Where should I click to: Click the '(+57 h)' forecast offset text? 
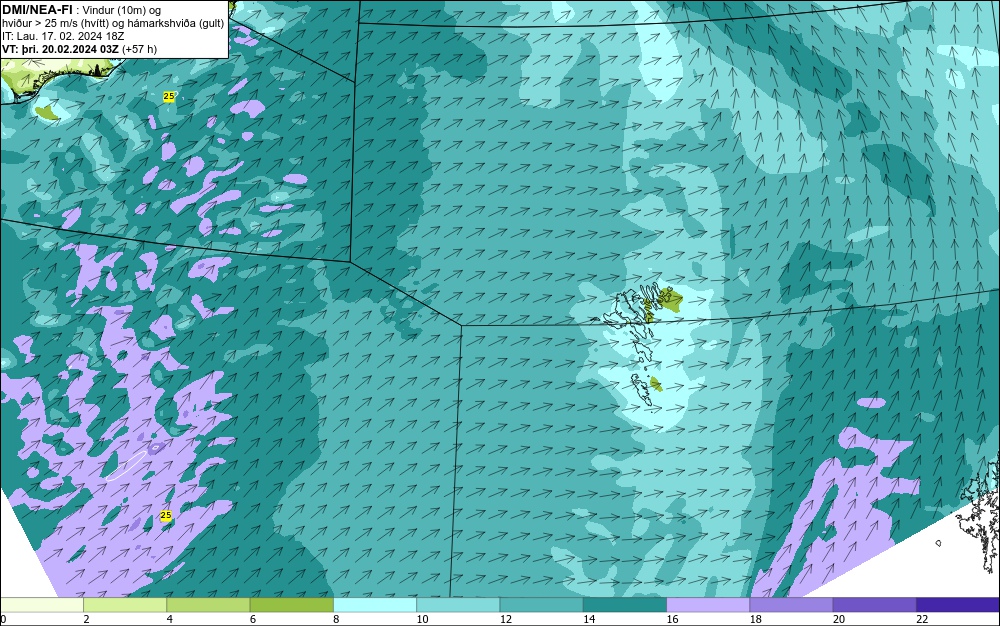click(x=139, y=49)
